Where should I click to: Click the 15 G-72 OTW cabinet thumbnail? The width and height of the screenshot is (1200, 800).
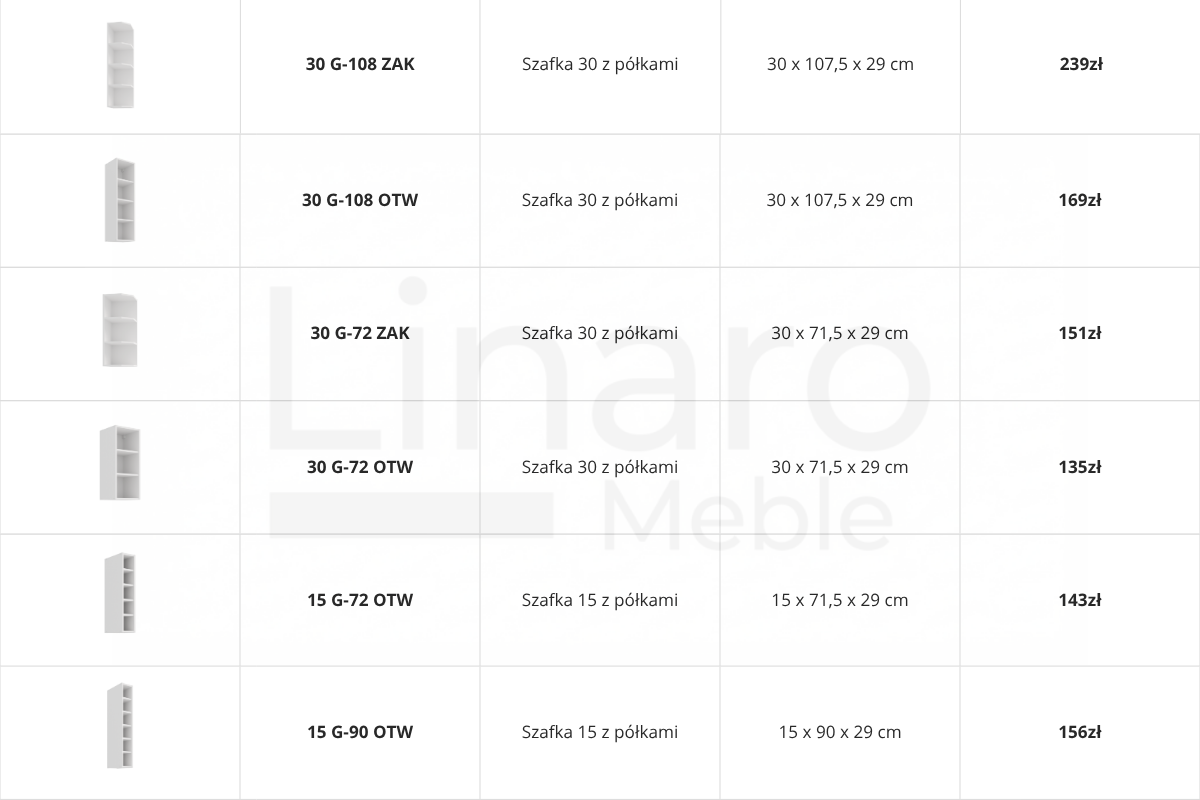point(120,593)
